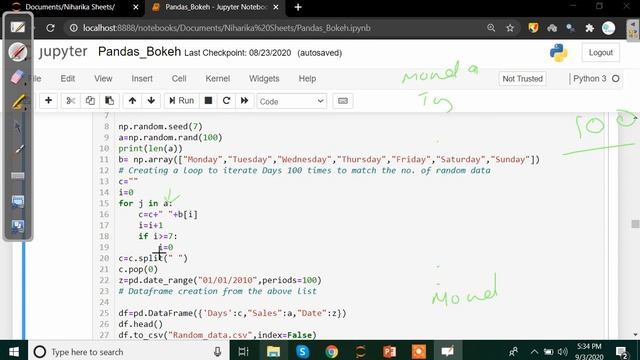Copy selected cells icon
The width and height of the screenshot is (640, 360).
pos(90,100)
